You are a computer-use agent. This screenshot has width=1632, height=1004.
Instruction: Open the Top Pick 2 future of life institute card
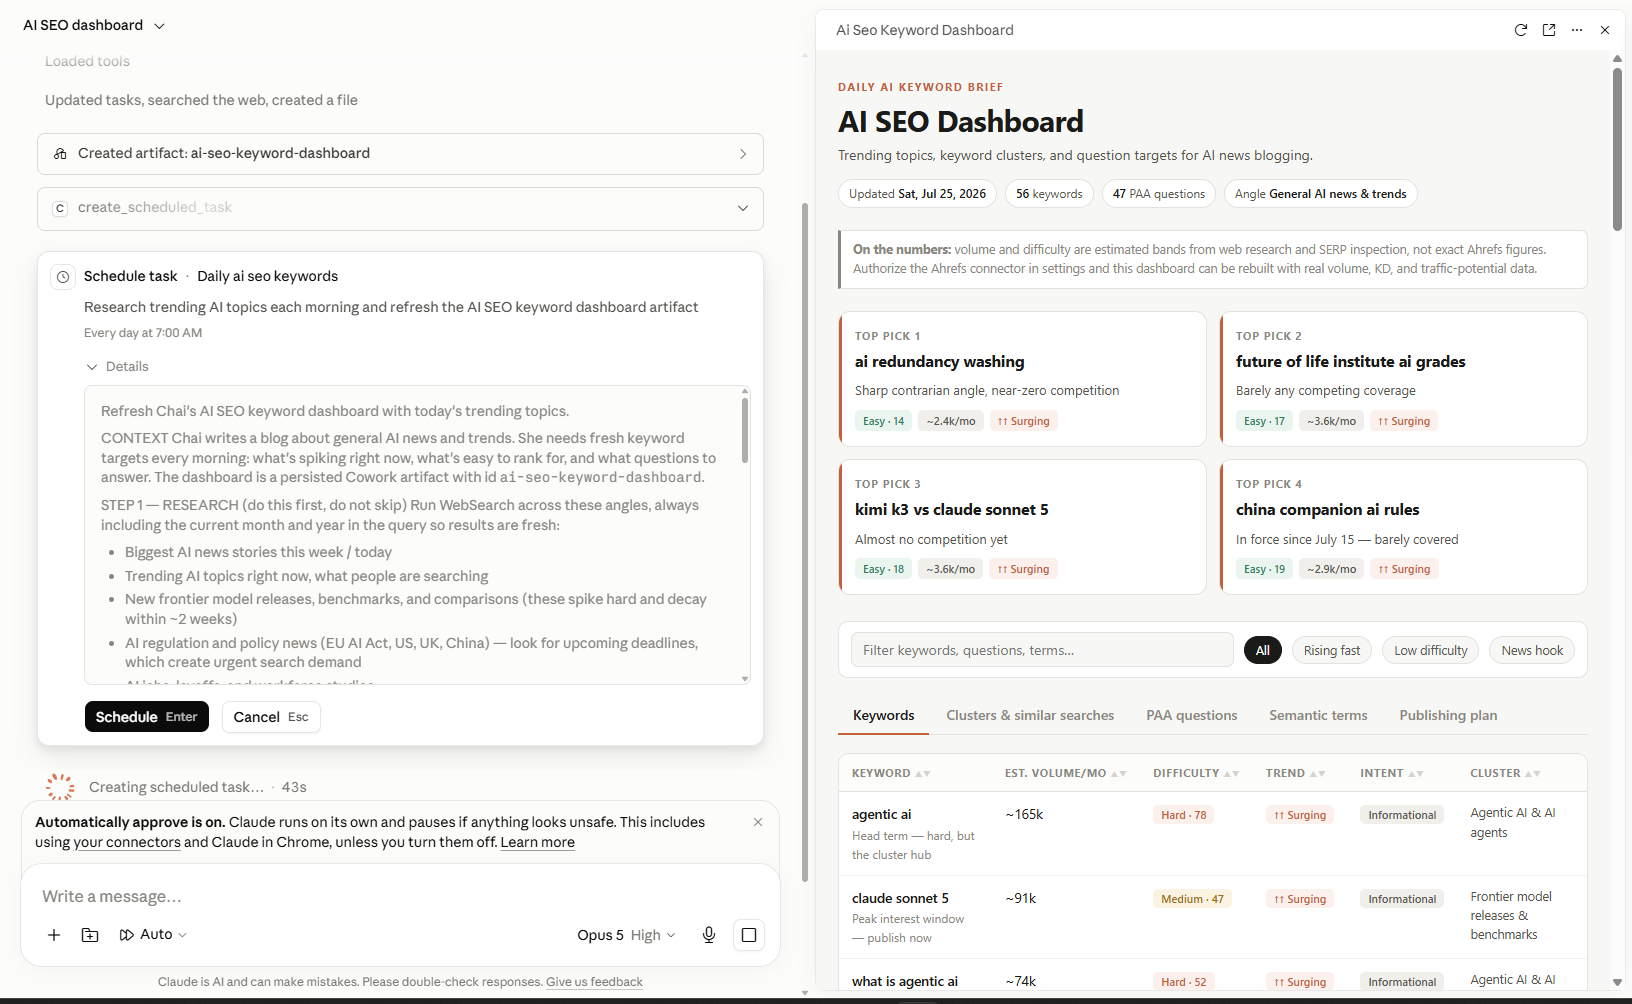point(1403,379)
